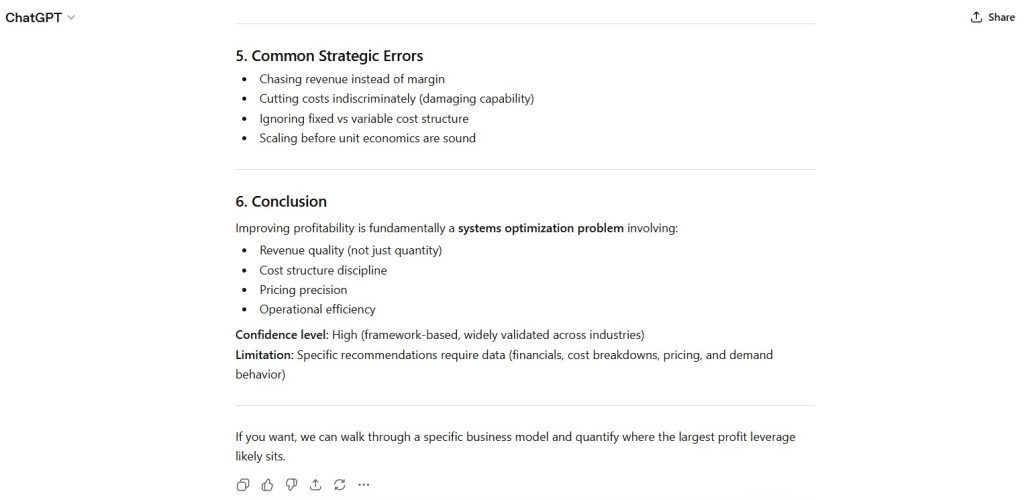Click the share icon below the response
This screenshot has height=500, width=1024.
(x=315, y=485)
